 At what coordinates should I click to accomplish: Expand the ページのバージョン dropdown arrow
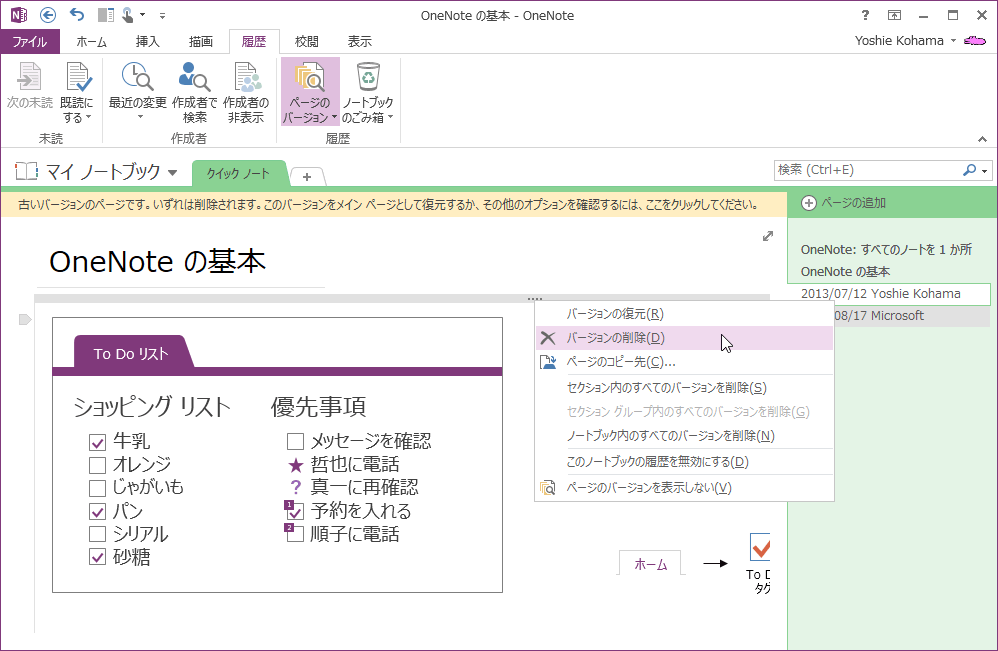pos(334,117)
